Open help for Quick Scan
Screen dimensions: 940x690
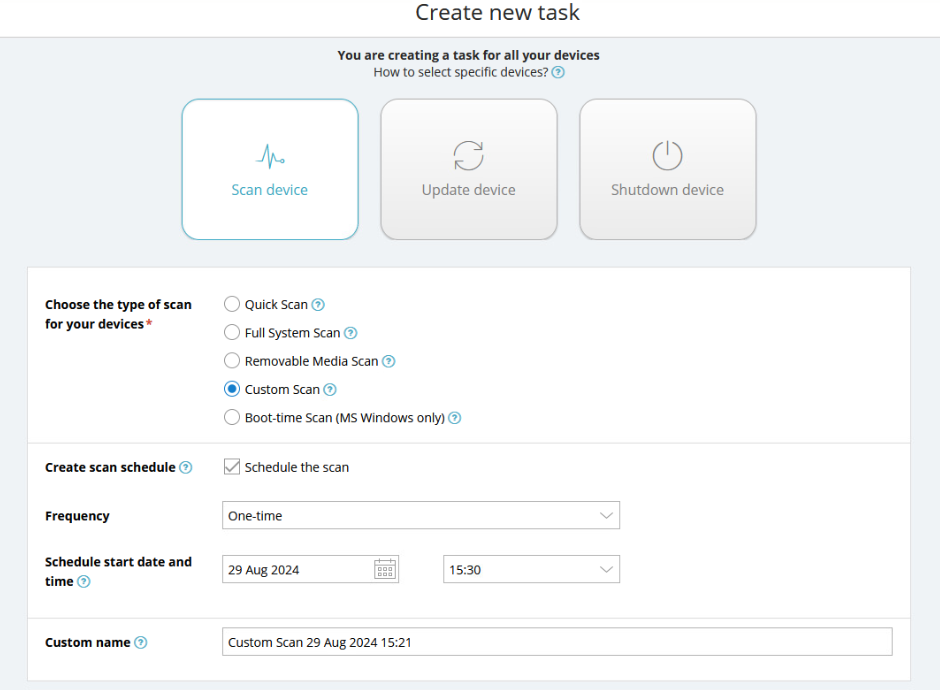coord(319,304)
